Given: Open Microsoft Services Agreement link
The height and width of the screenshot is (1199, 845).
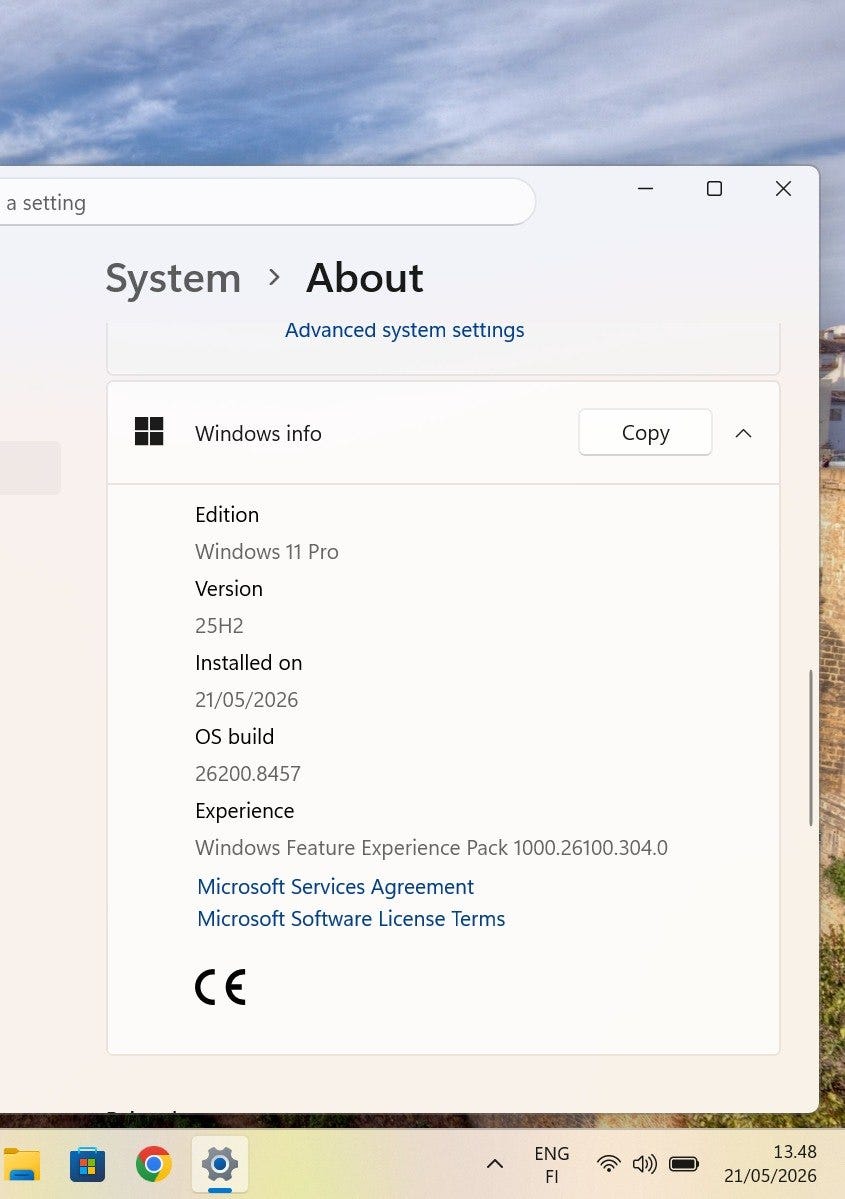Looking at the screenshot, I should 336,886.
